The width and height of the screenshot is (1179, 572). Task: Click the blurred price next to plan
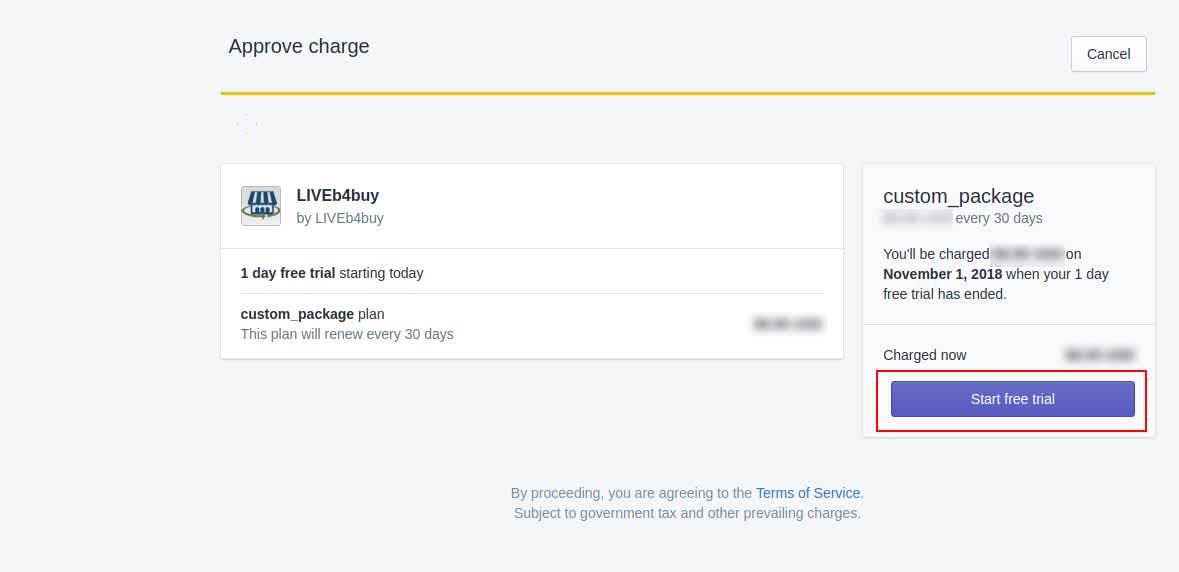coord(788,324)
